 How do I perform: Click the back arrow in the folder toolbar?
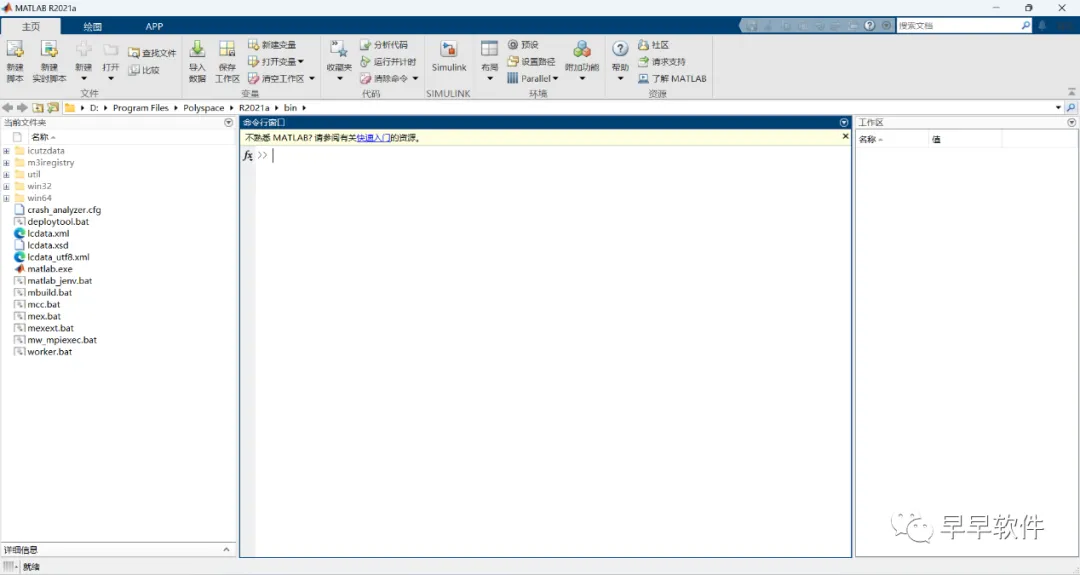[x=8, y=107]
